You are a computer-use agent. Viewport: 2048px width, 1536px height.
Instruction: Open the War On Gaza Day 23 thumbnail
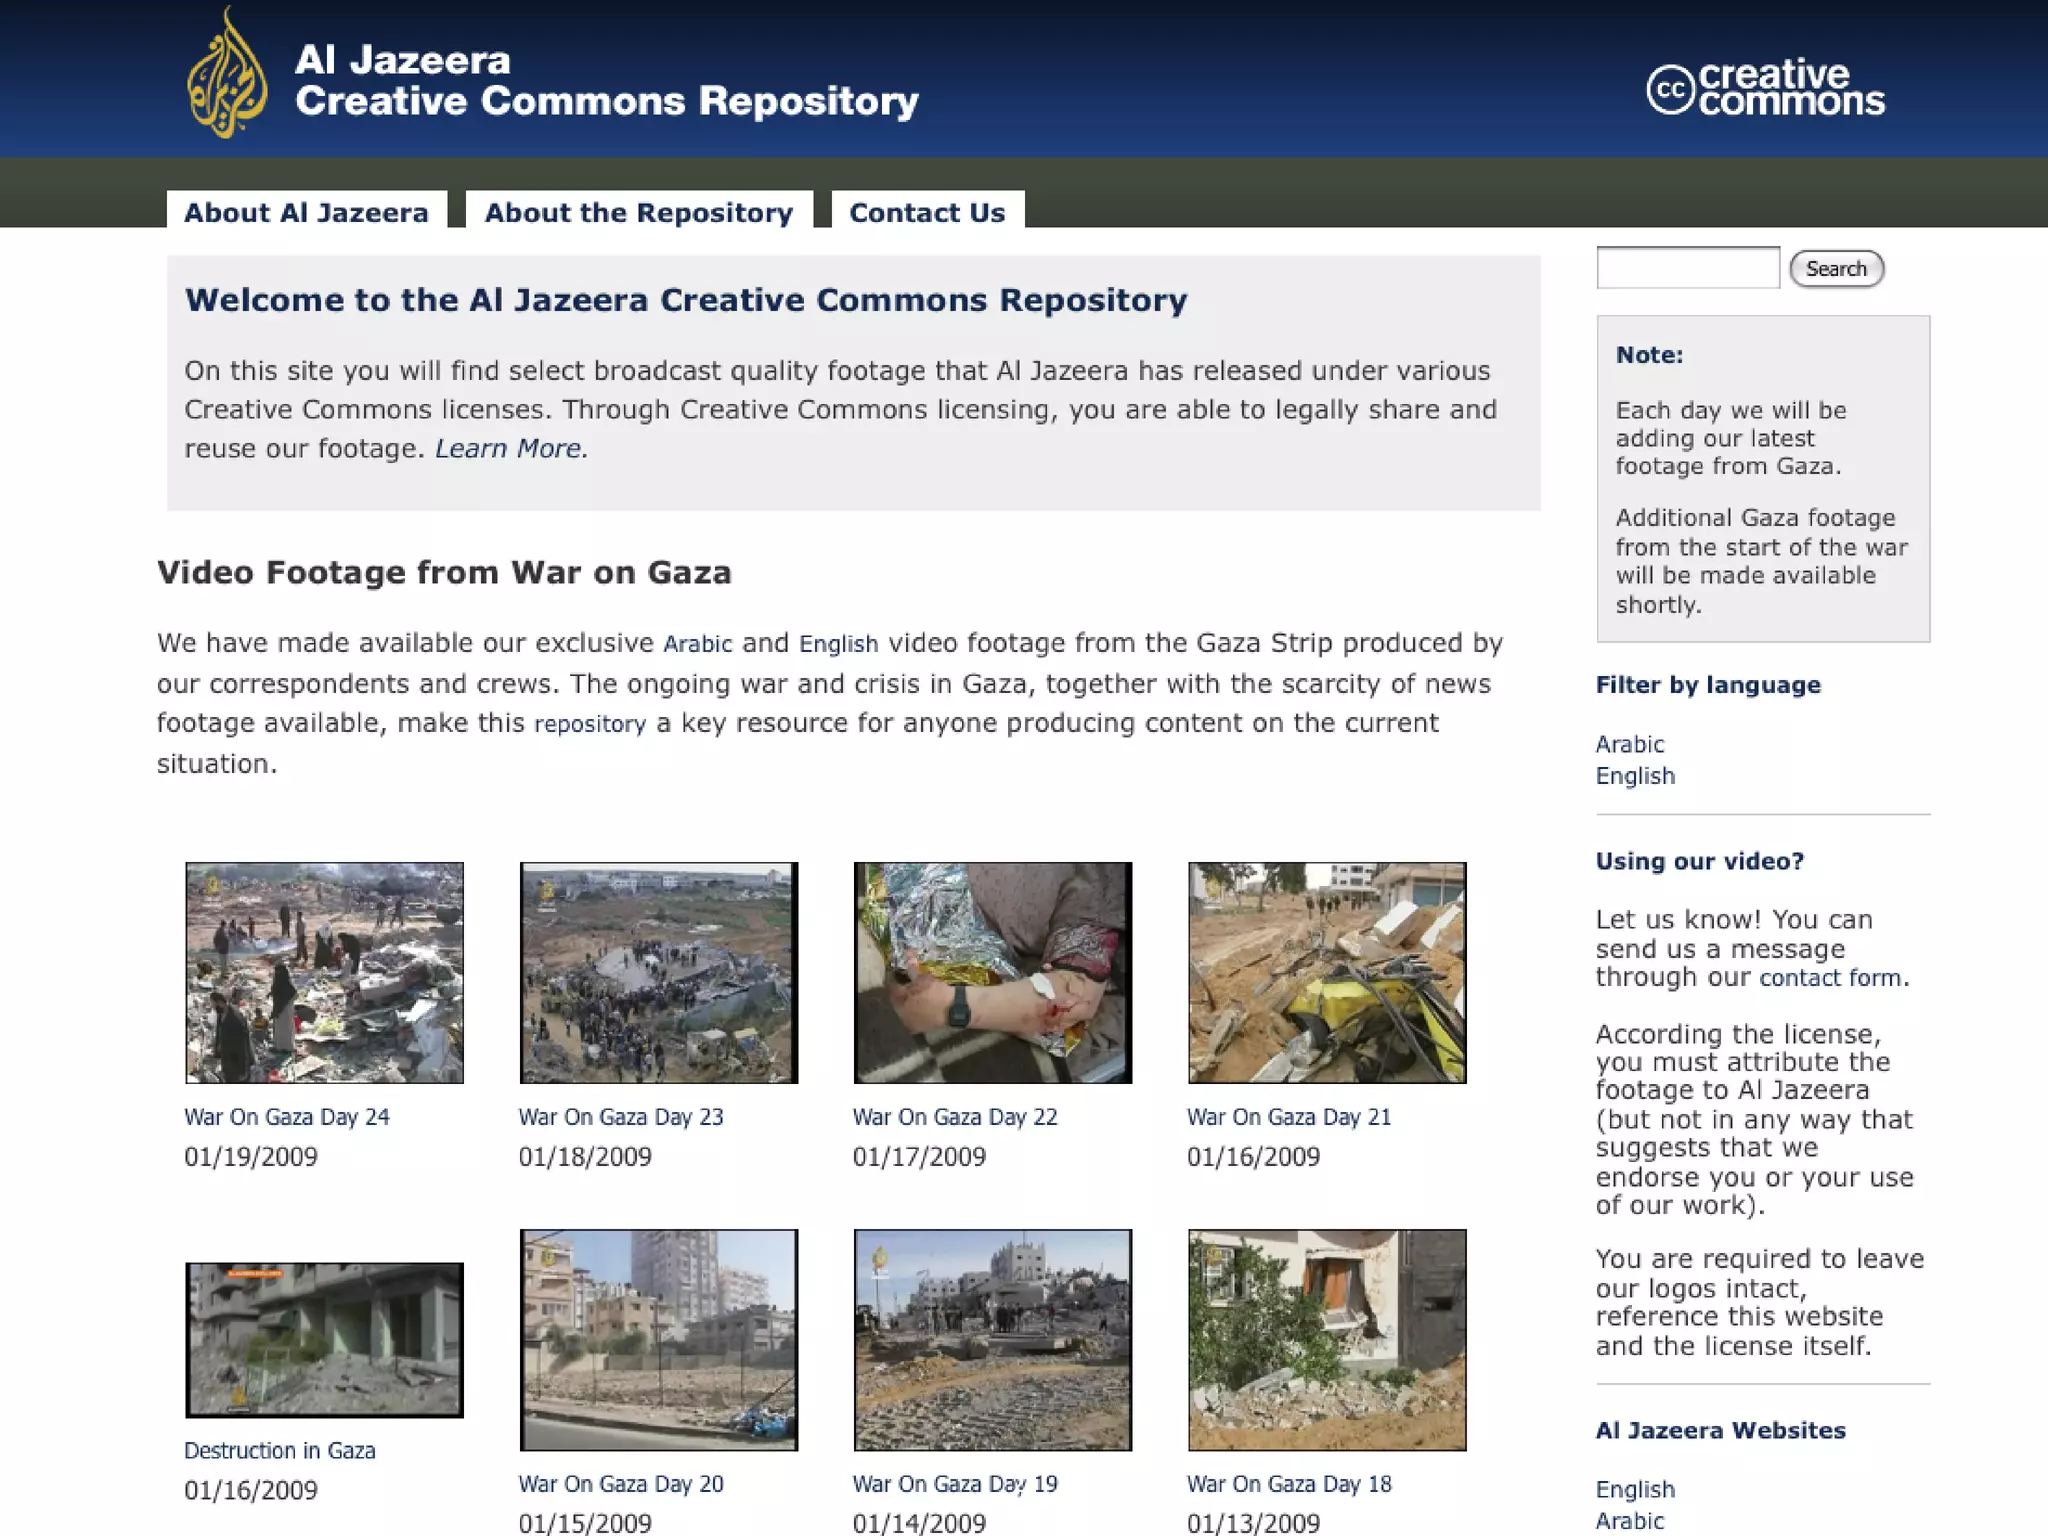point(658,972)
